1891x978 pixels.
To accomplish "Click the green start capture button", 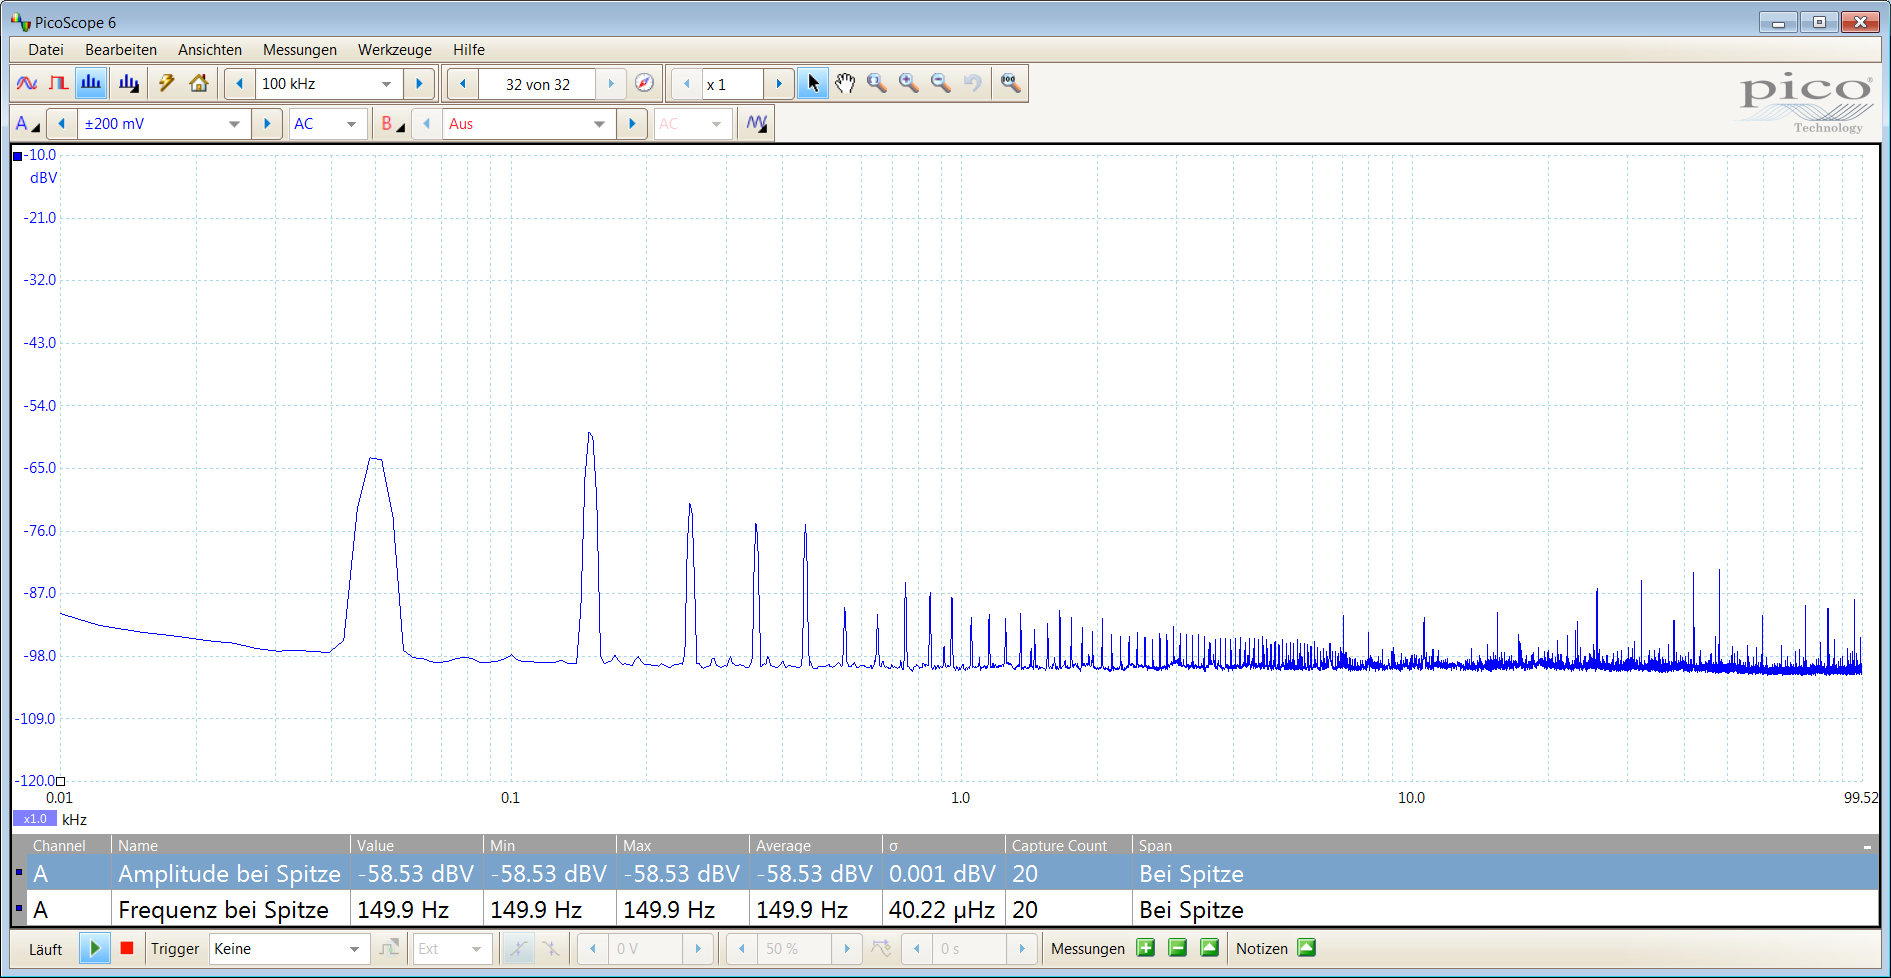I will (94, 948).
